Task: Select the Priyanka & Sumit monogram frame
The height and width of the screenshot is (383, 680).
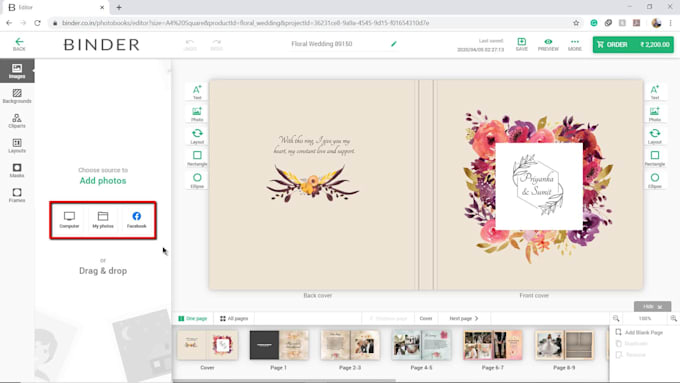Action: pyautogui.click(x=539, y=186)
